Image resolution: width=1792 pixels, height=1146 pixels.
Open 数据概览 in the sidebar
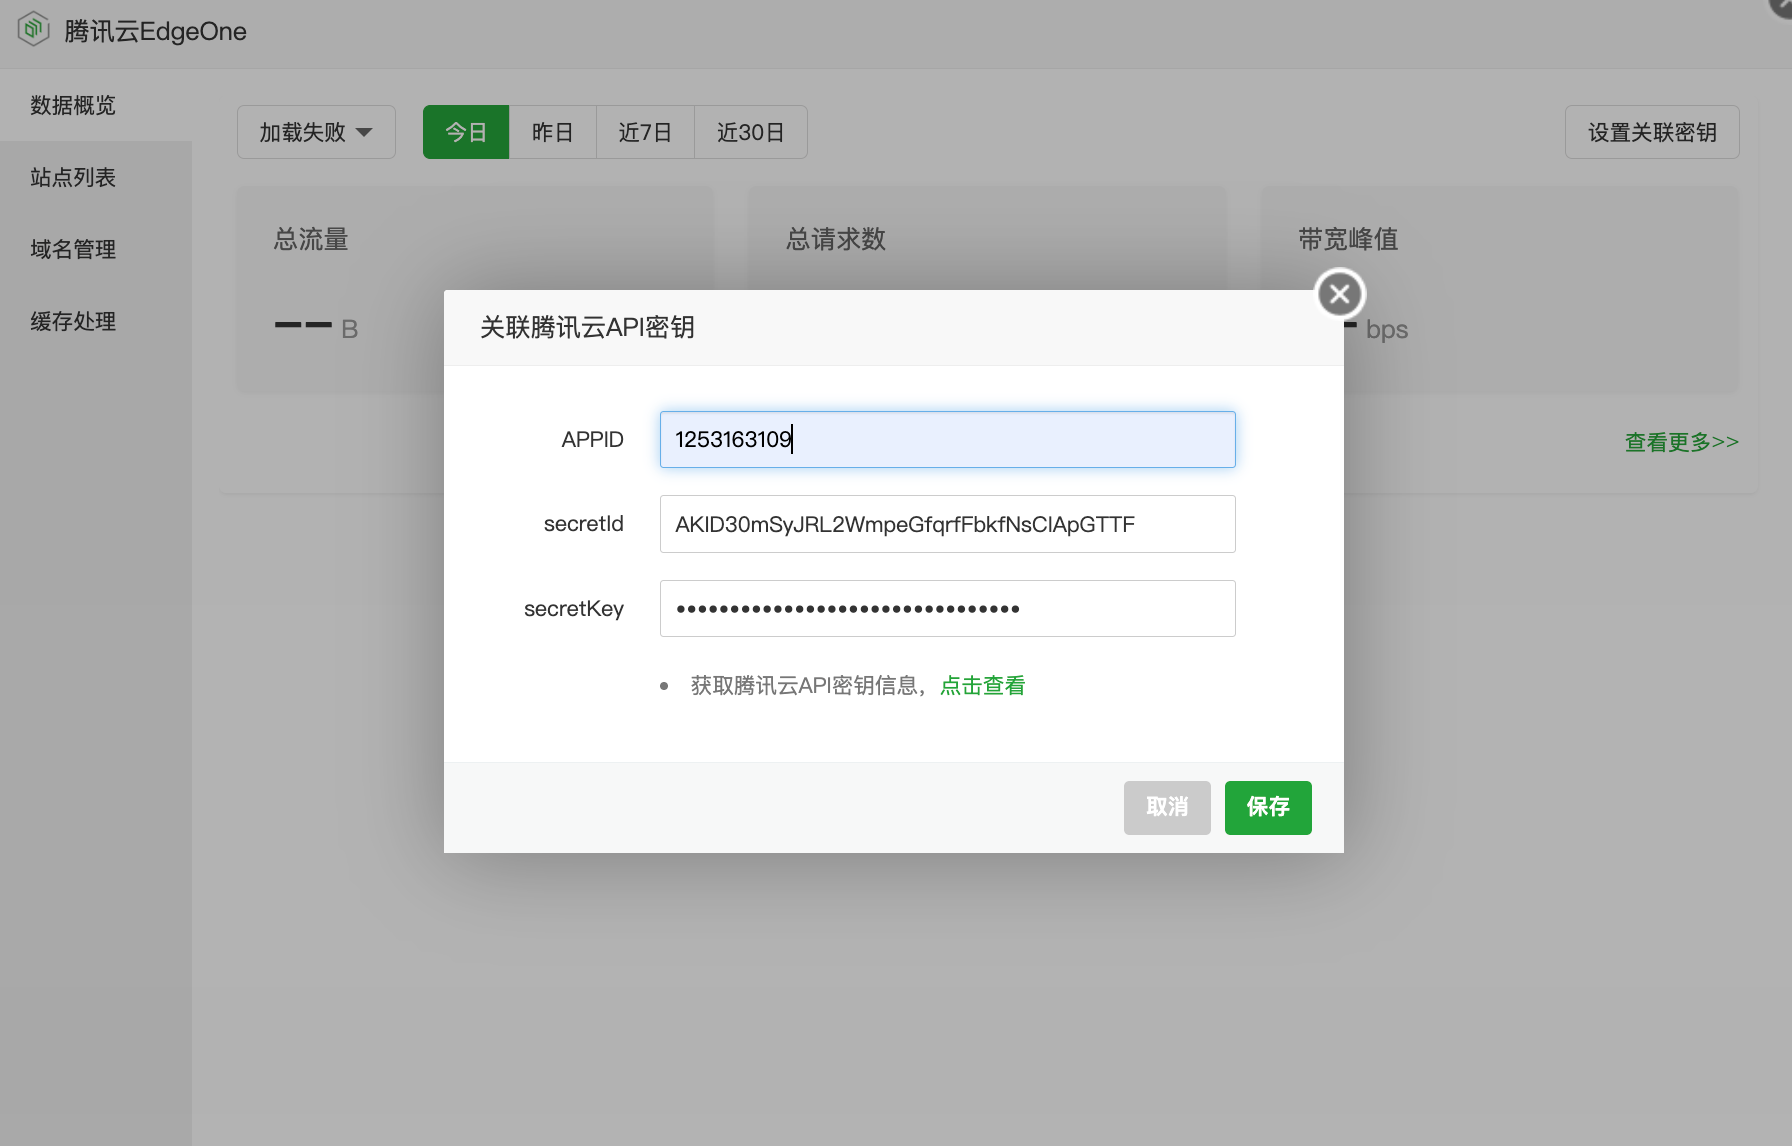tap(71, 105)
